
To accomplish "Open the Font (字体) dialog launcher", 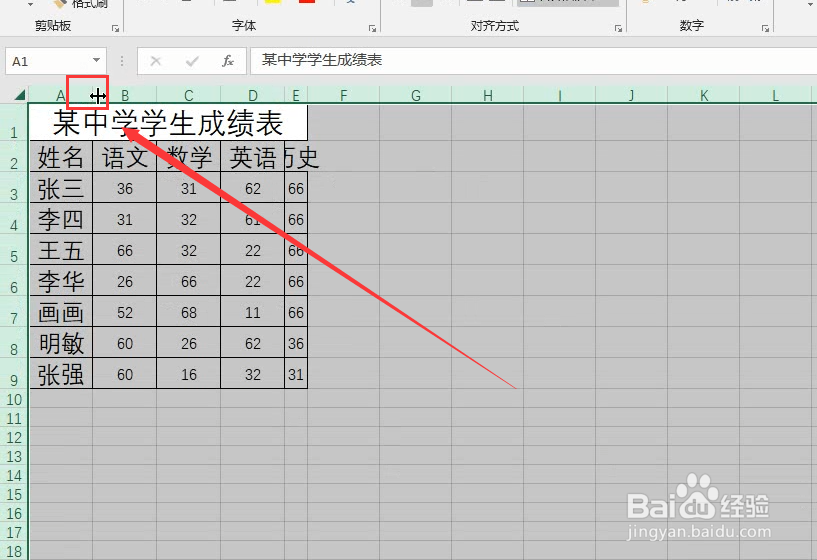I will 372,29.
